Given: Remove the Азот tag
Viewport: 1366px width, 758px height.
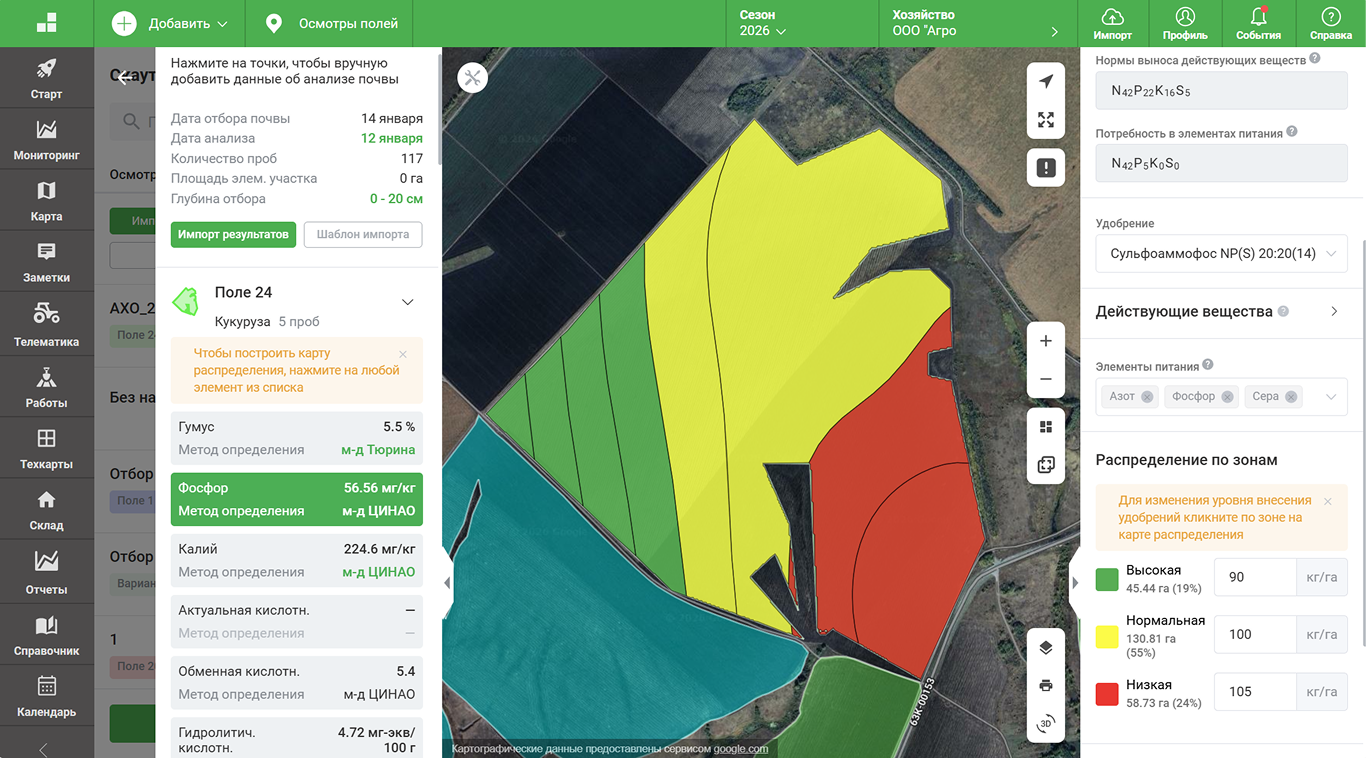Looking at the screenshot, I should tap(1147, 397).
